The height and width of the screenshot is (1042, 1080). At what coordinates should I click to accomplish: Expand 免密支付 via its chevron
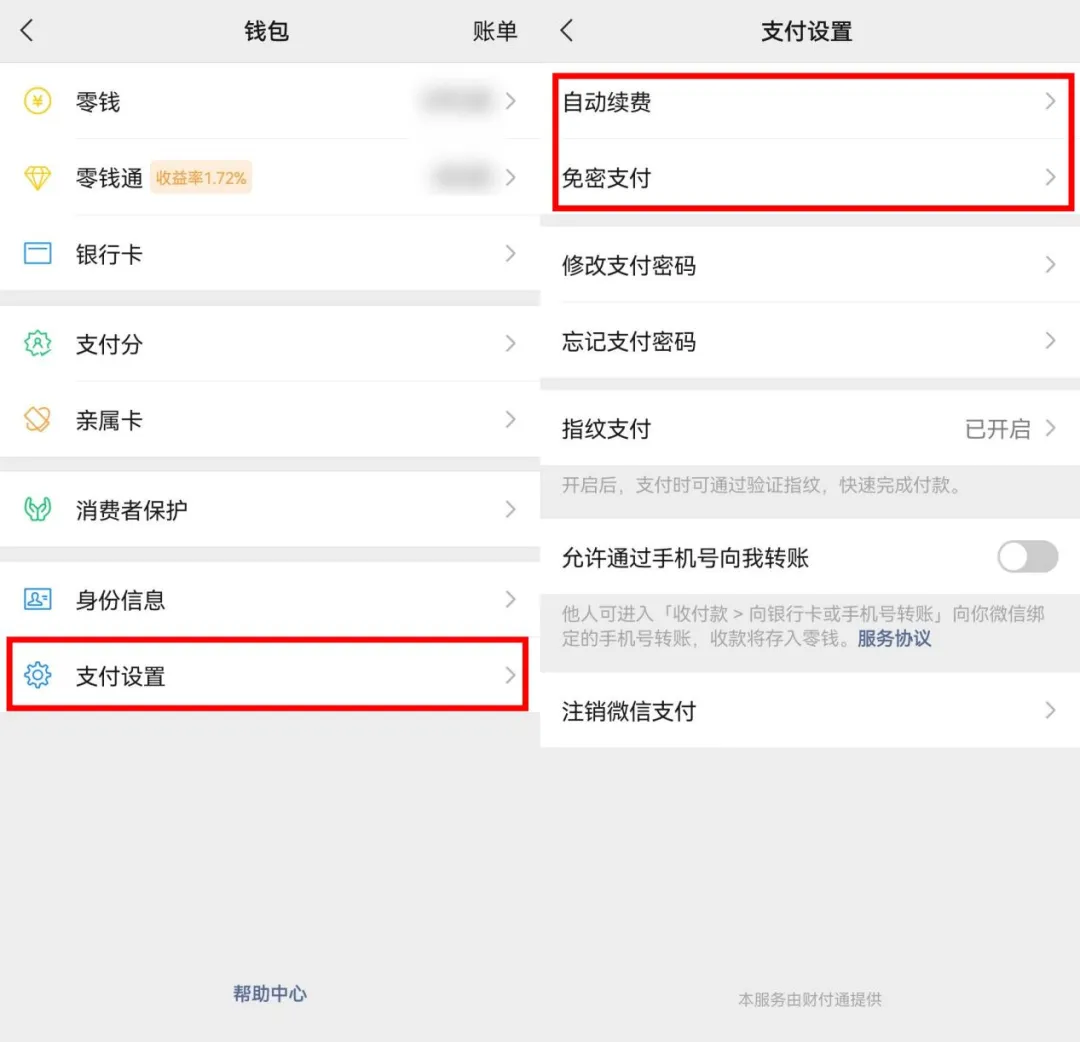pos(1050,178)
